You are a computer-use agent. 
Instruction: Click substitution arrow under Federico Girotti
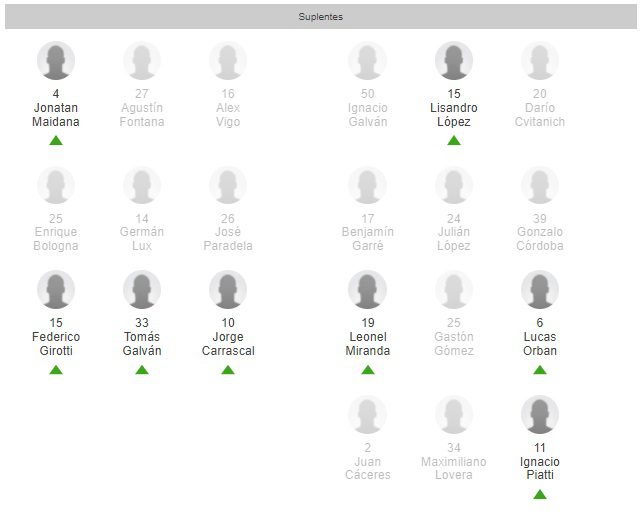(56, 370)
